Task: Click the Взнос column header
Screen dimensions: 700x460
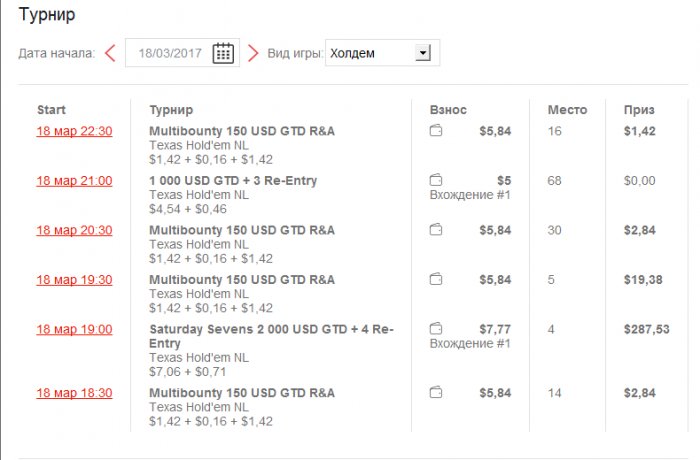Action: [x=448, y=110]
